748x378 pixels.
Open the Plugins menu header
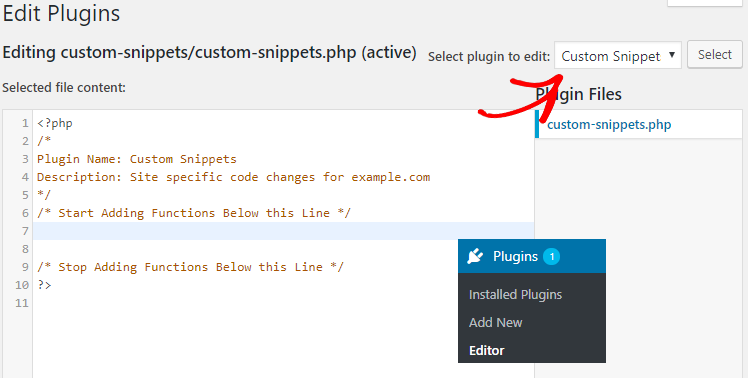(x=532, y=256)
